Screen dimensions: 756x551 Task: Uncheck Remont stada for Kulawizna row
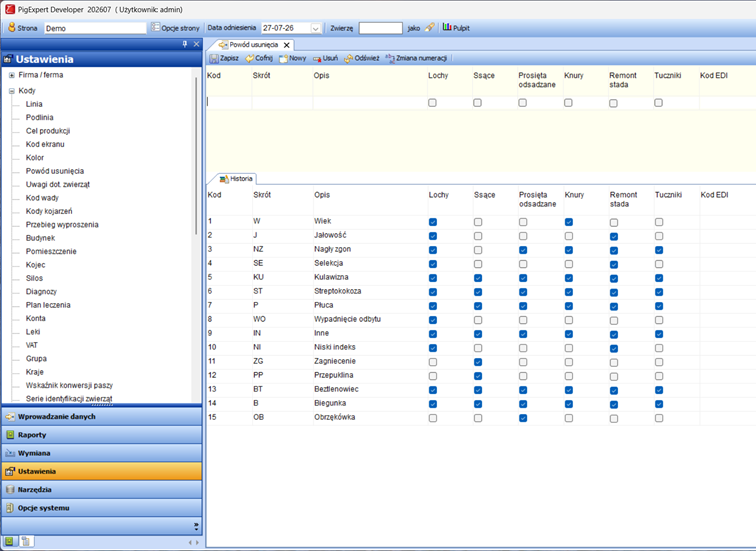pos(614,279)
